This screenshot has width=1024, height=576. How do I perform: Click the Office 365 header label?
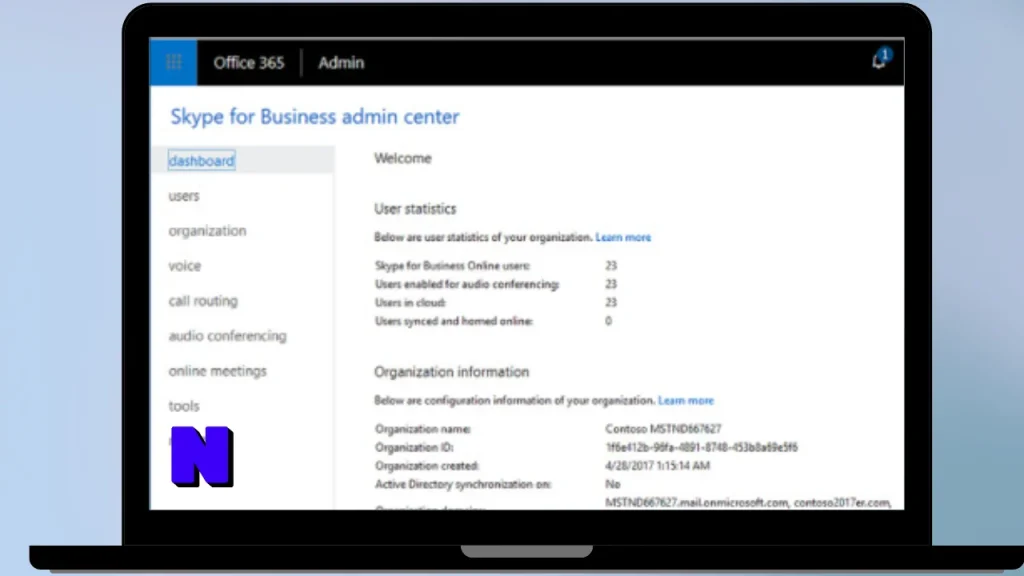coord(249,63)
